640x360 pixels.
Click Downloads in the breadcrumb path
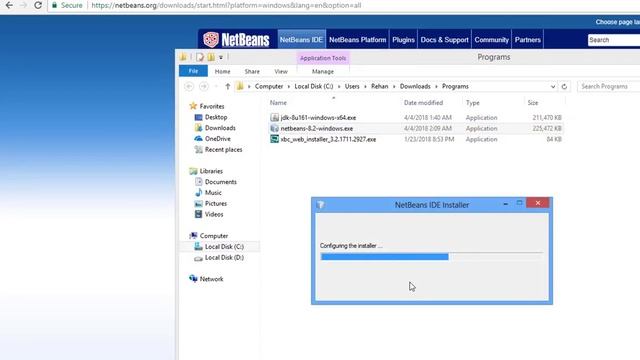click(x=415, y=87)
